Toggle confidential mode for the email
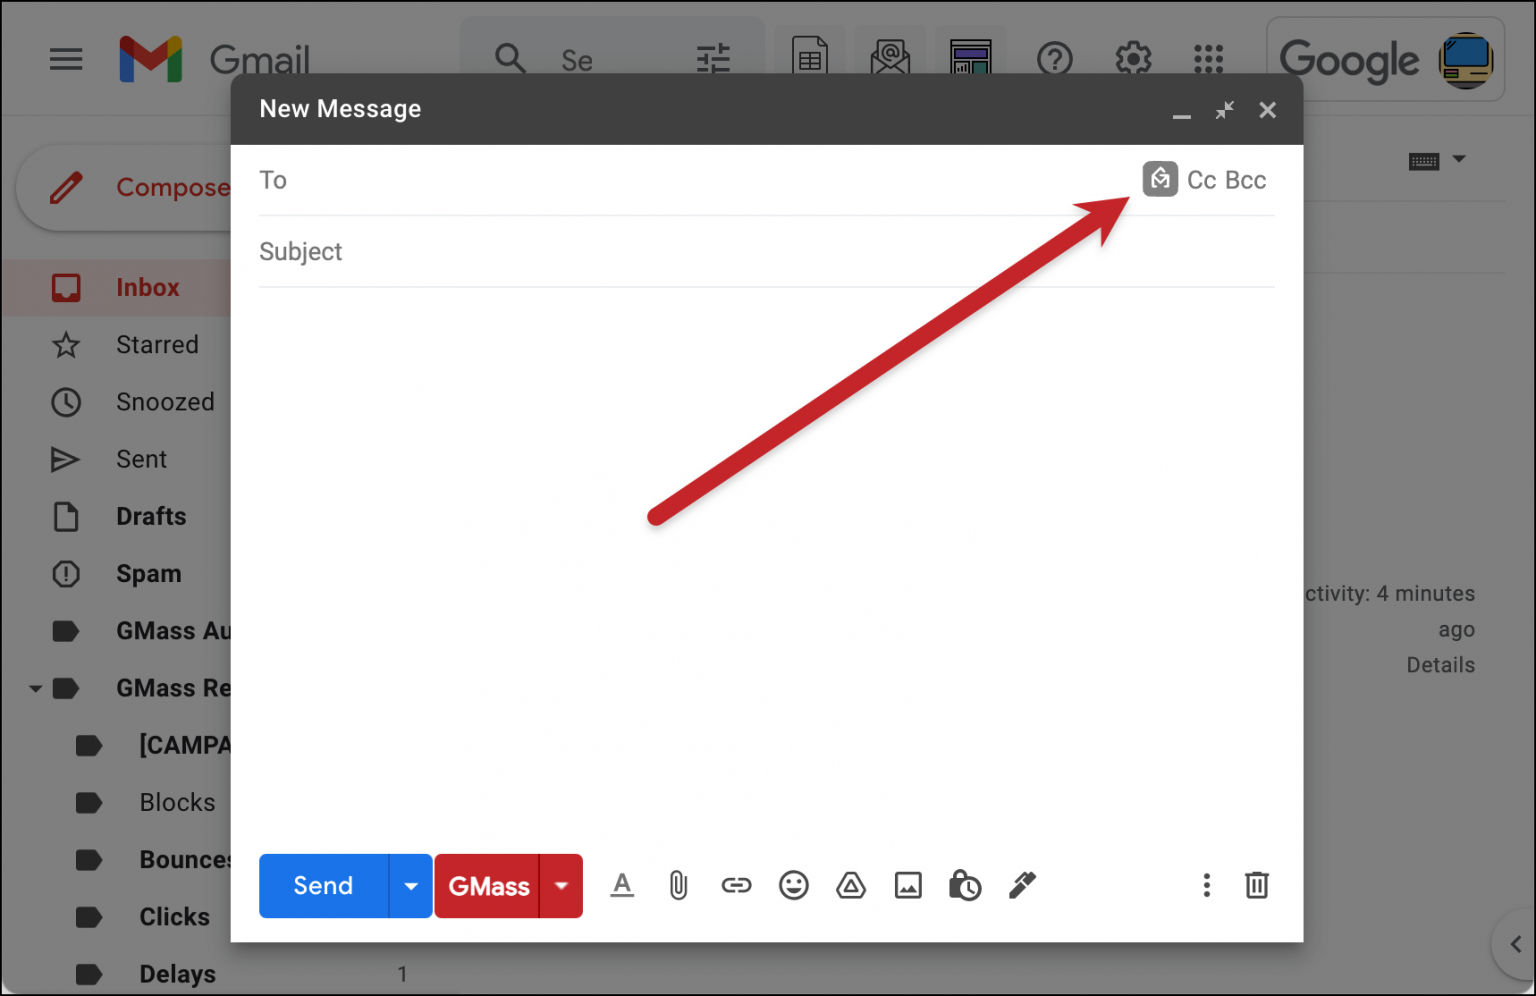The image size is (1536, 996). [x=964, y=885]
